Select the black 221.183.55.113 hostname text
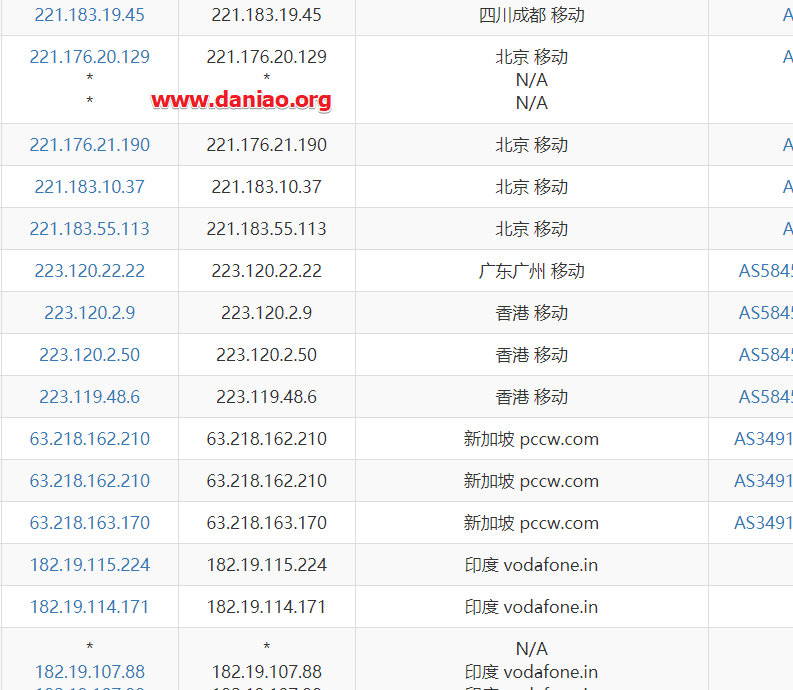 [267, 229]
